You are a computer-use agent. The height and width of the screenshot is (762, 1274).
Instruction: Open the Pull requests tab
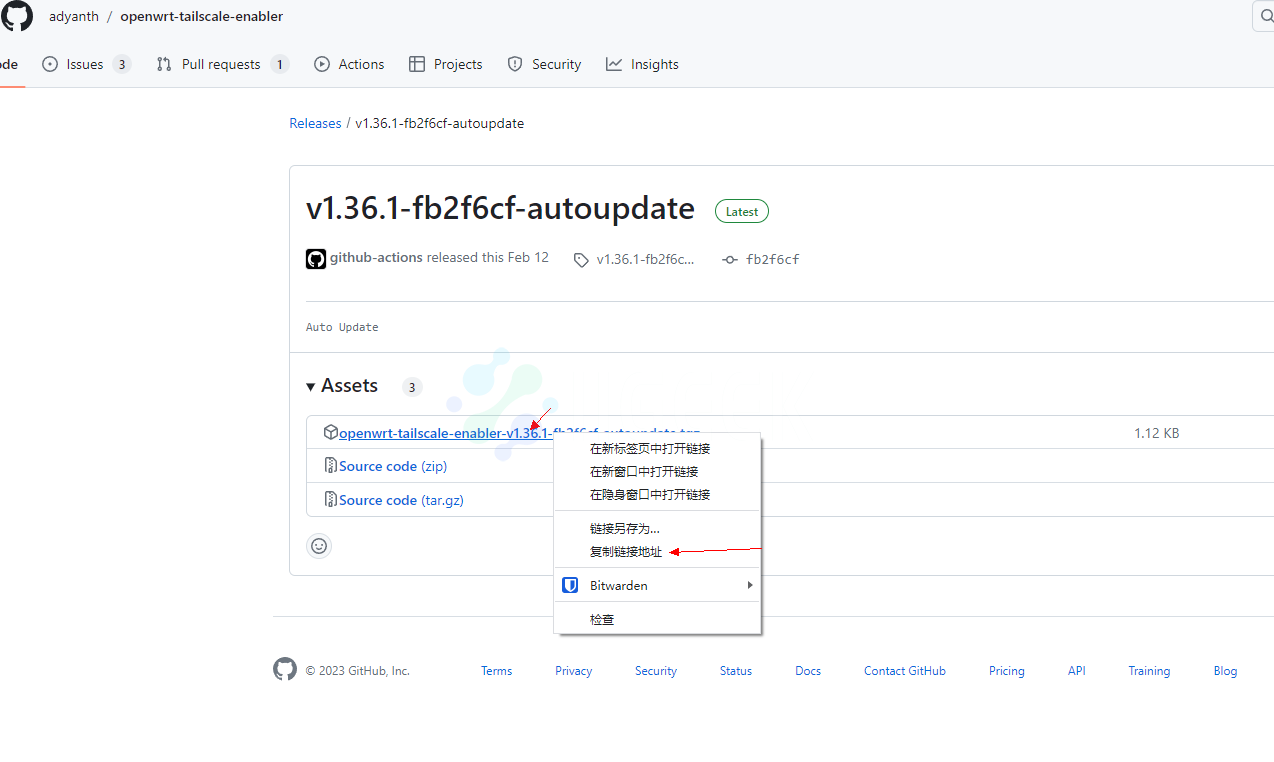[x=222, y=63]
